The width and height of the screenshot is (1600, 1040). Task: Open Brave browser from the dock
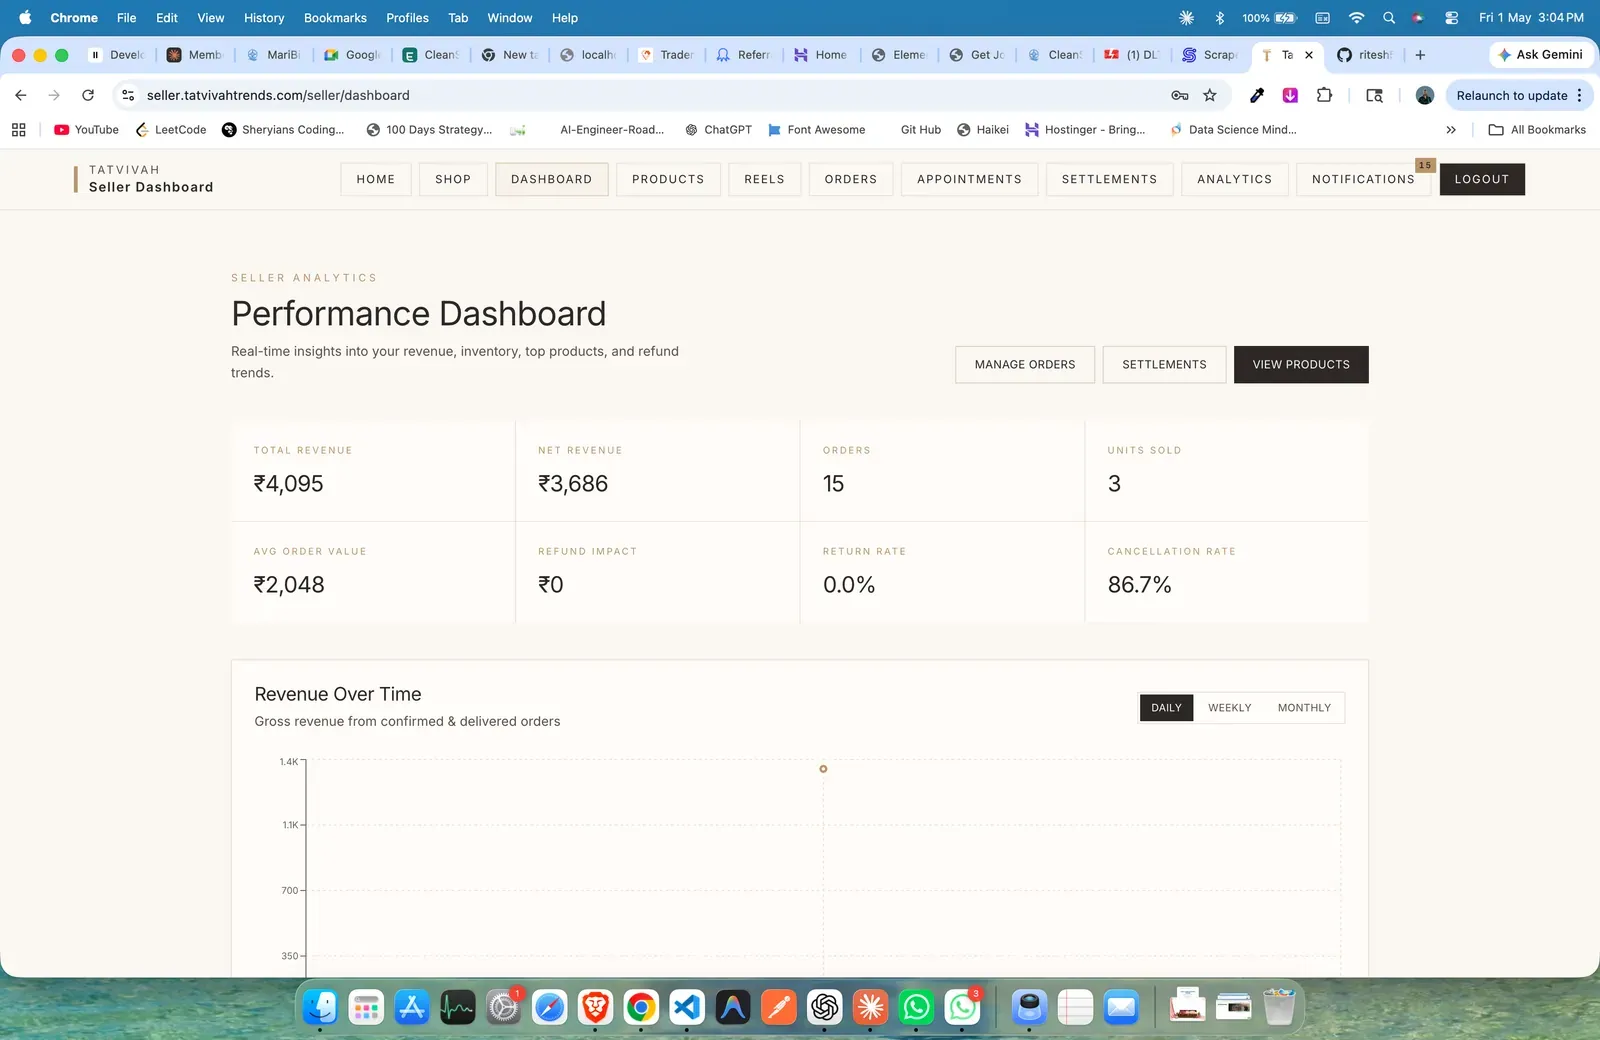click(x=596, y=1007)
